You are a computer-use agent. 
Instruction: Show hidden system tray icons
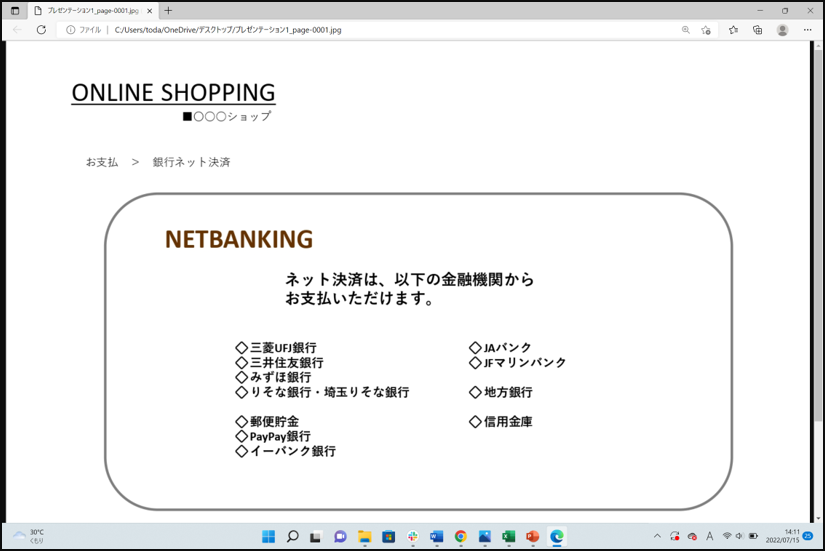click(657, 536)
